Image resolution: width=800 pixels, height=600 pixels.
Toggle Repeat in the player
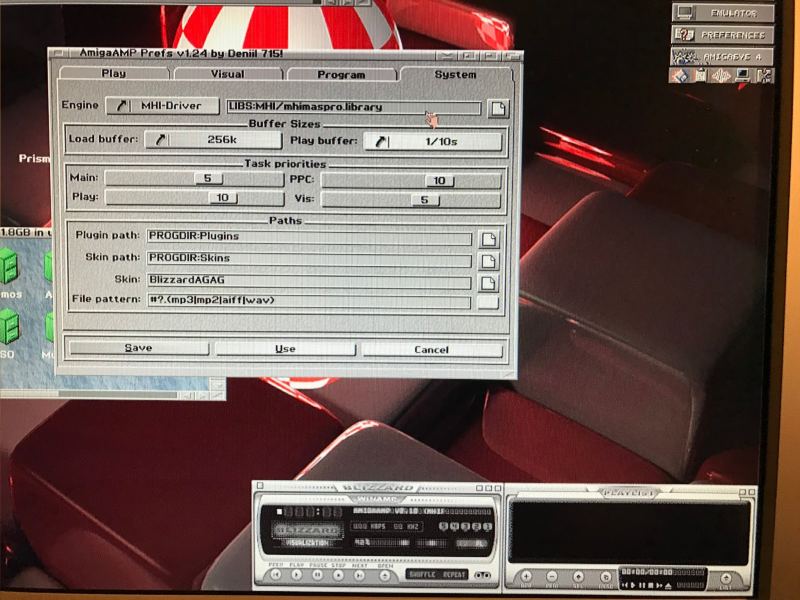(x=454, y=574)
